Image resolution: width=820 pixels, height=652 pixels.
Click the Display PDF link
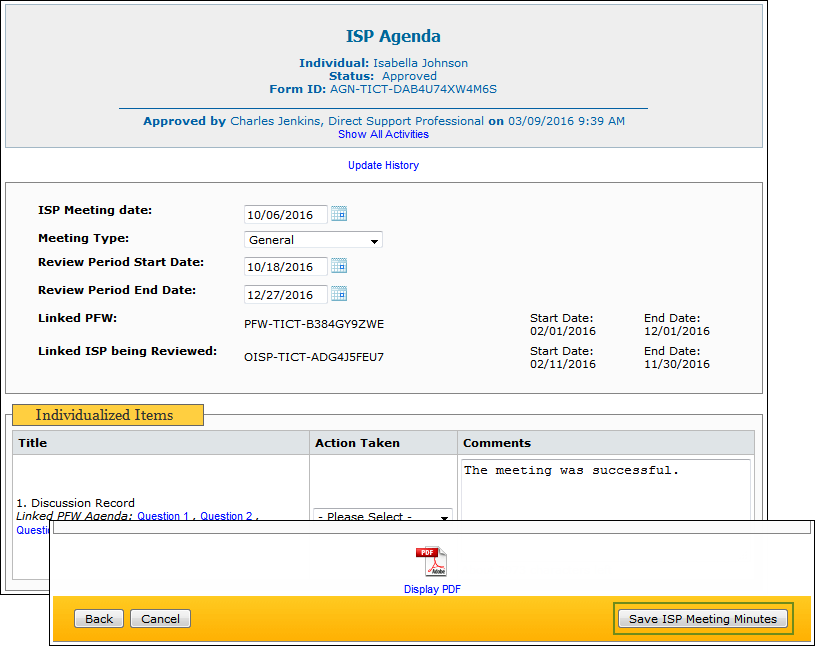[x=432, y=589]
